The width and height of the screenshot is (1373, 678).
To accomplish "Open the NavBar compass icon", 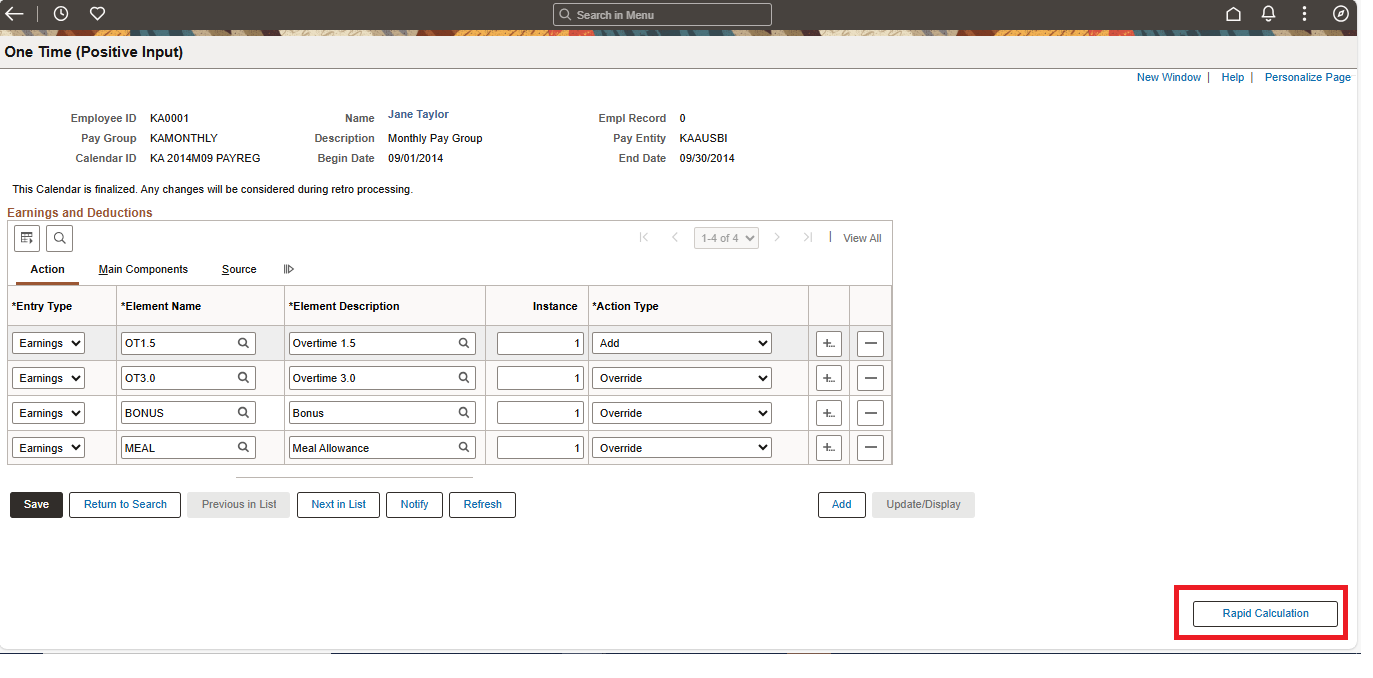I will point(1340,13).
